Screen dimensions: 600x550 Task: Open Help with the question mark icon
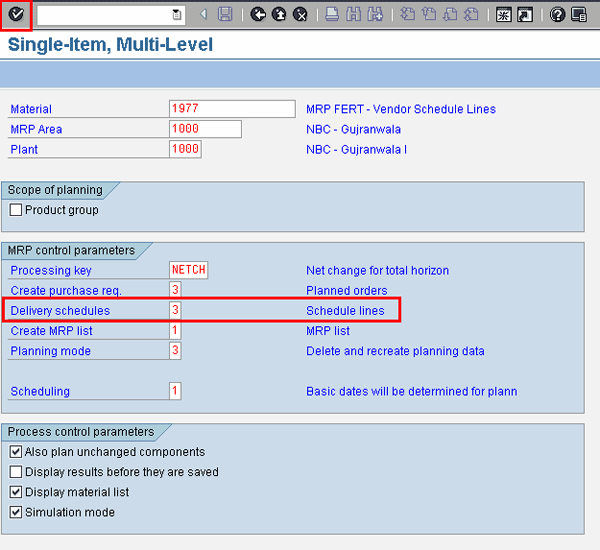tap(558, 15)
